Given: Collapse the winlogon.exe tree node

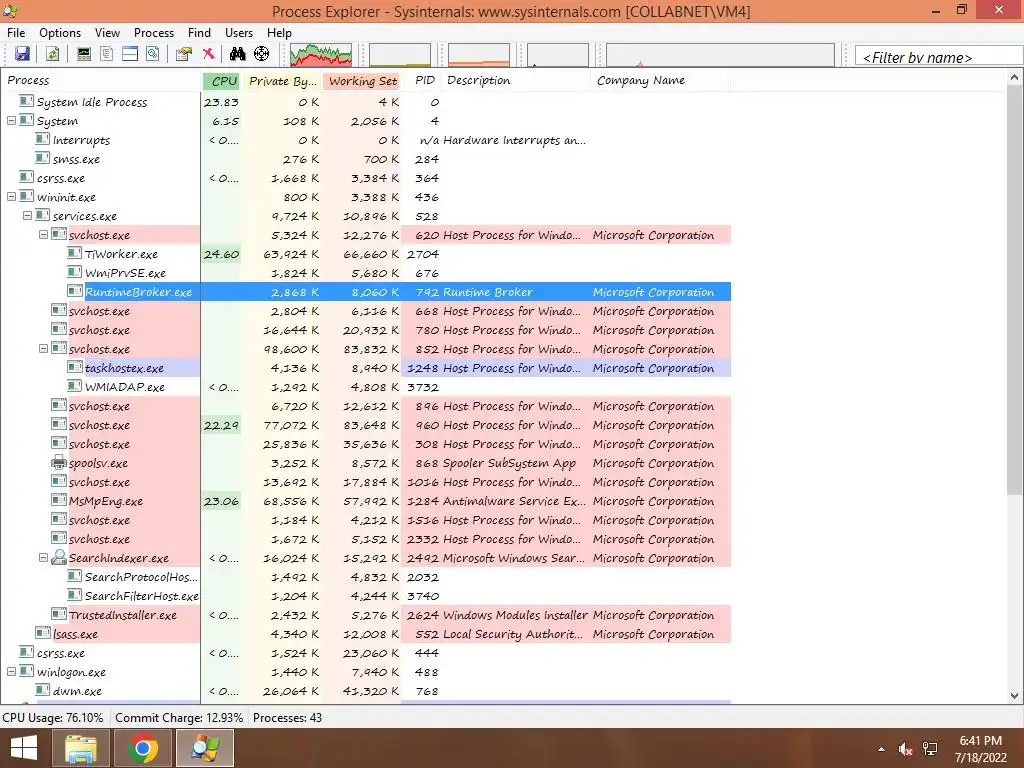Looking at the screenshot, I should (12, 671).
